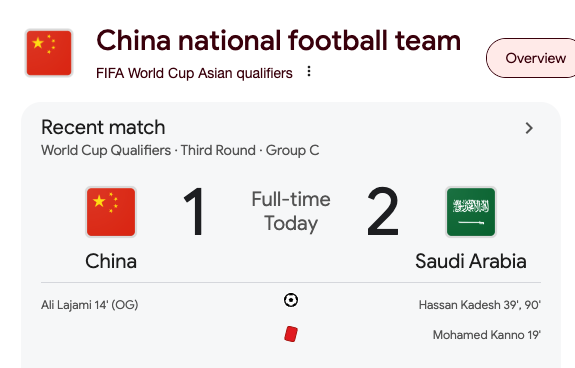The image size is (575, 368).
Task: Open the three-dot more options menu
Action: pos(309,71)
